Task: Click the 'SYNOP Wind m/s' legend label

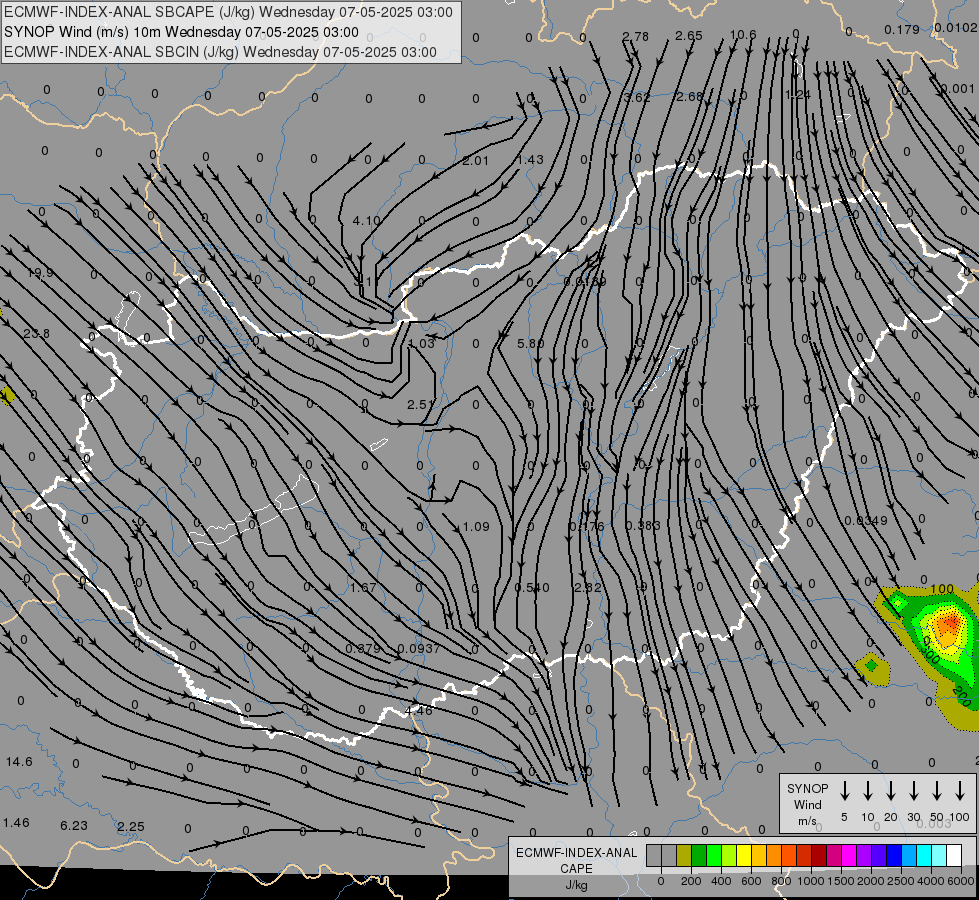Action: (x=807, y=804)
